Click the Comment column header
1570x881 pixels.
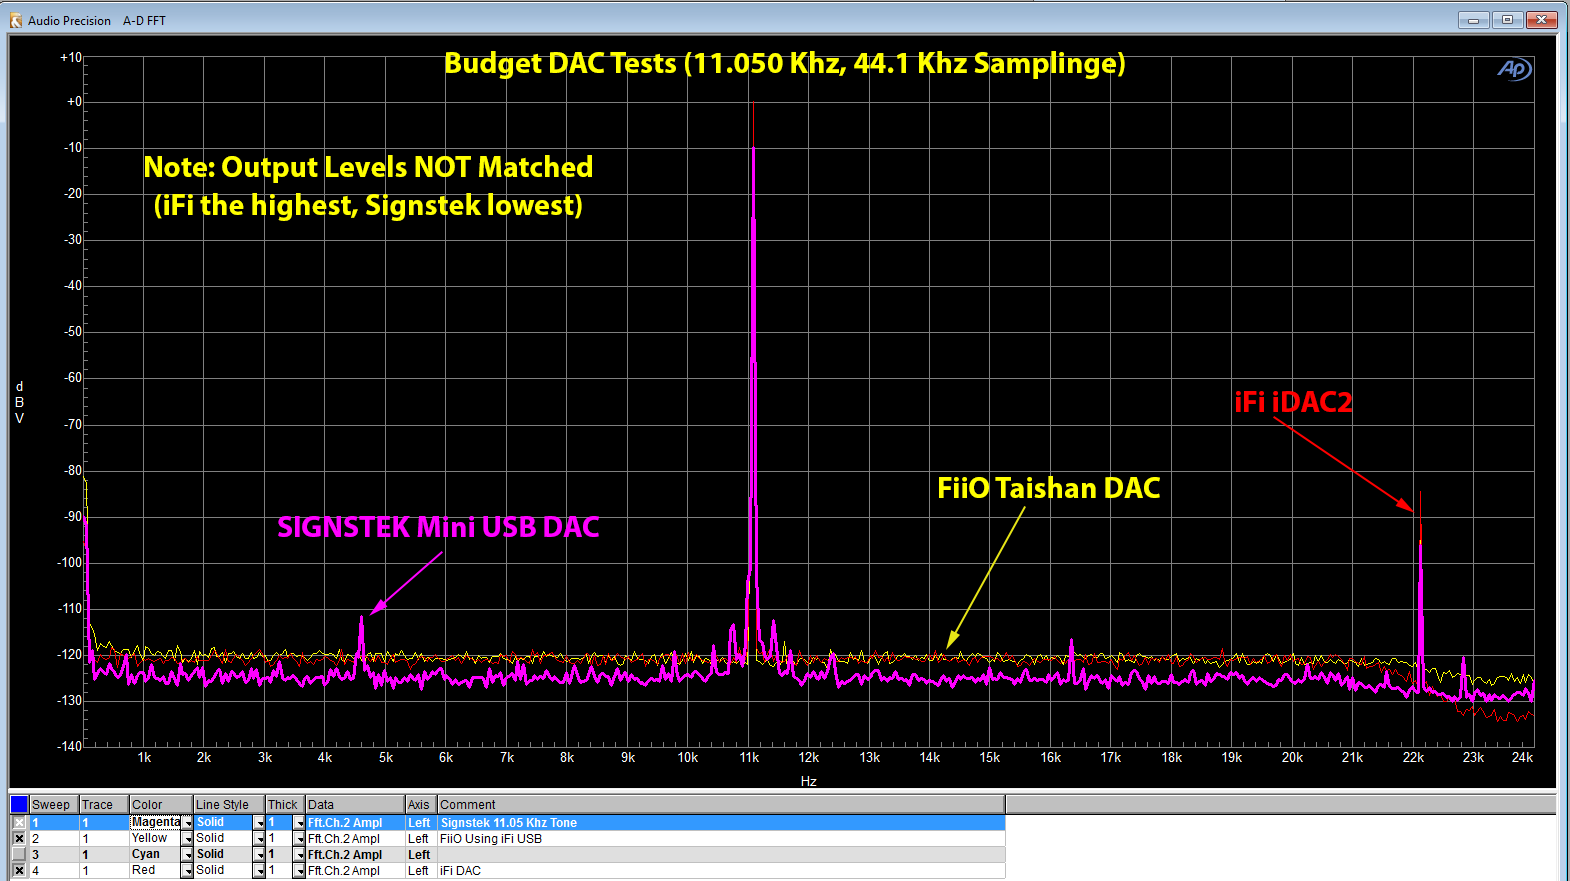[721, 804]
